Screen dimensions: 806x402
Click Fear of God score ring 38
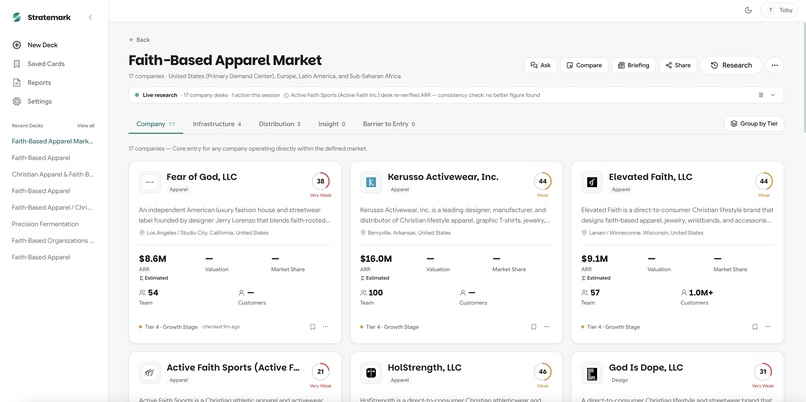pos(320,181)
